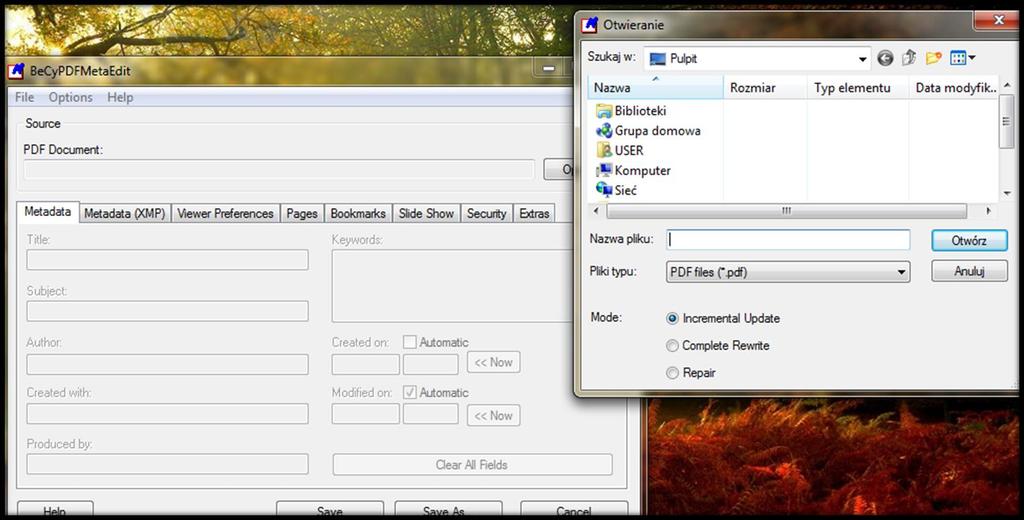This screenshot has height=520, width=1024.
Task: Click the scroll right arrow of file list
Action: point(989,211)
